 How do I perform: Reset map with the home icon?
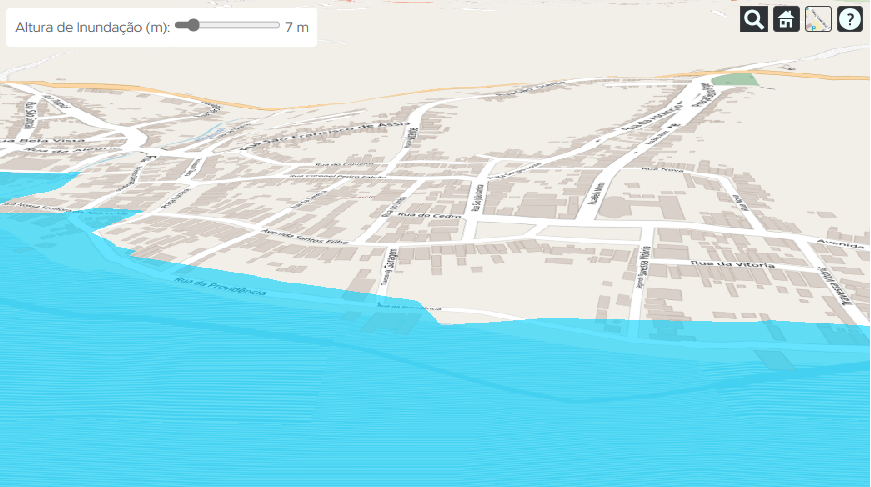coord(786,19)
